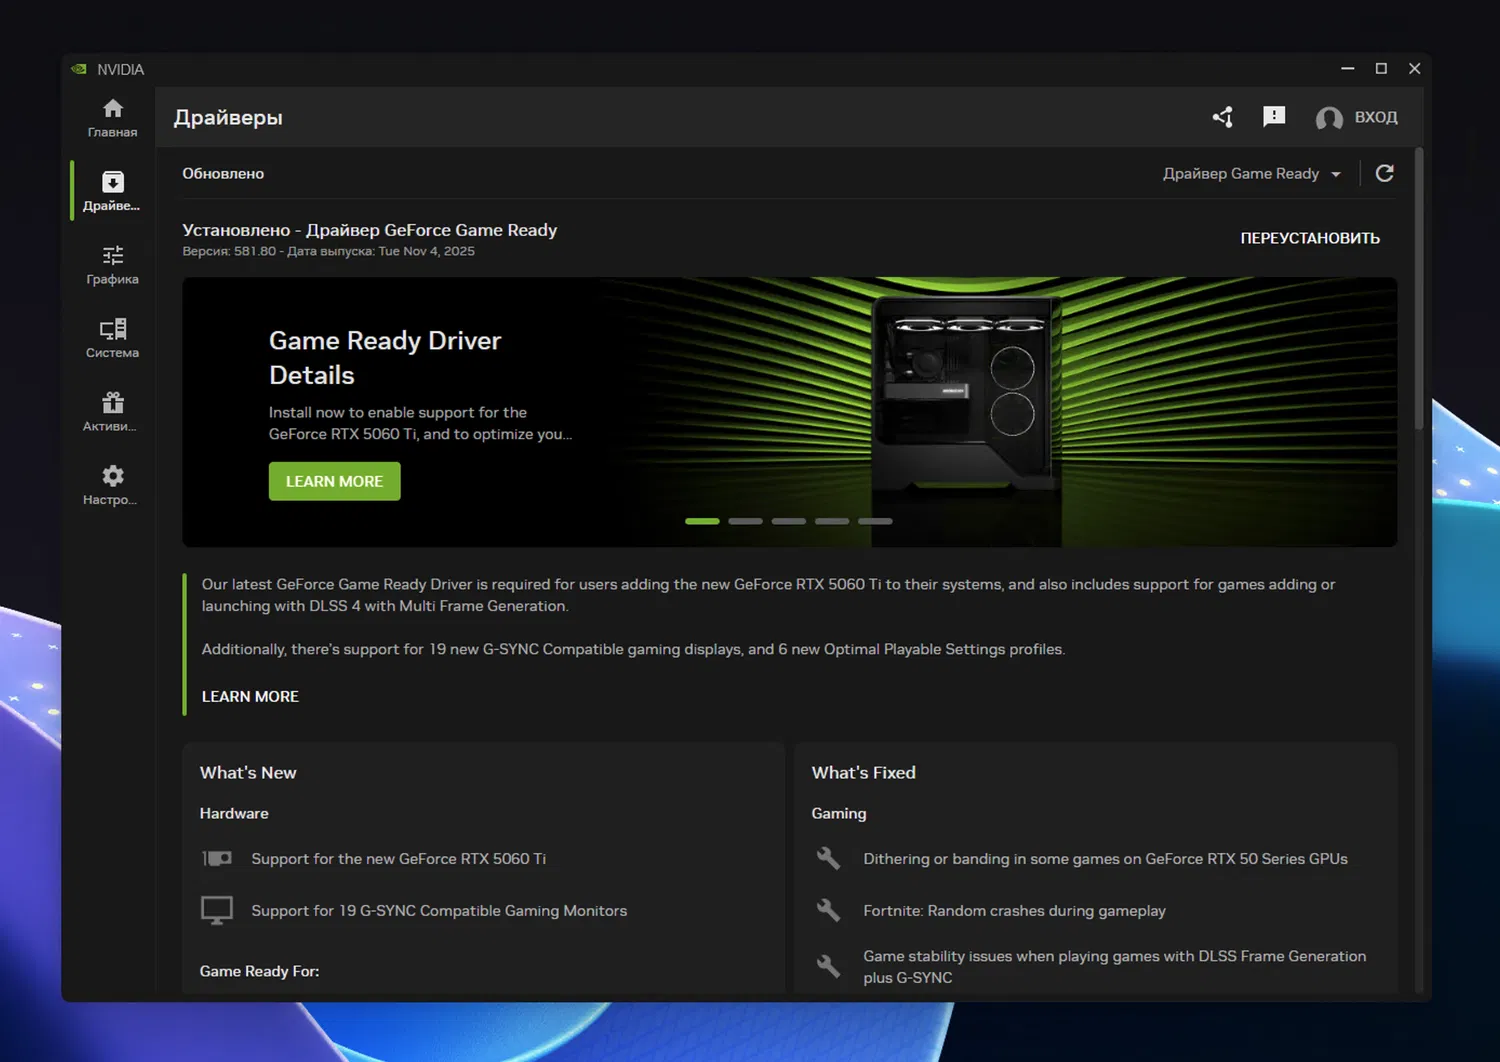Go to the Система section

click(112, 338)
